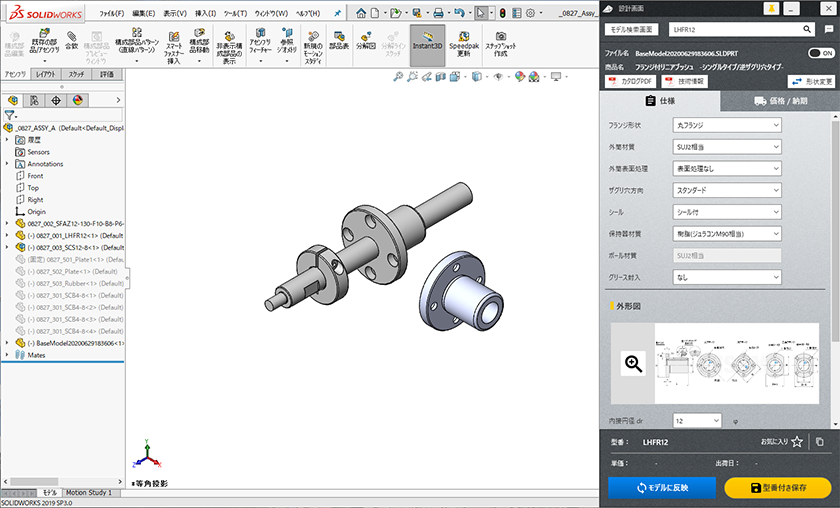The image size is (840, 508).
Task: Click the magnifier icon on outline drawing
Action: 633,364
